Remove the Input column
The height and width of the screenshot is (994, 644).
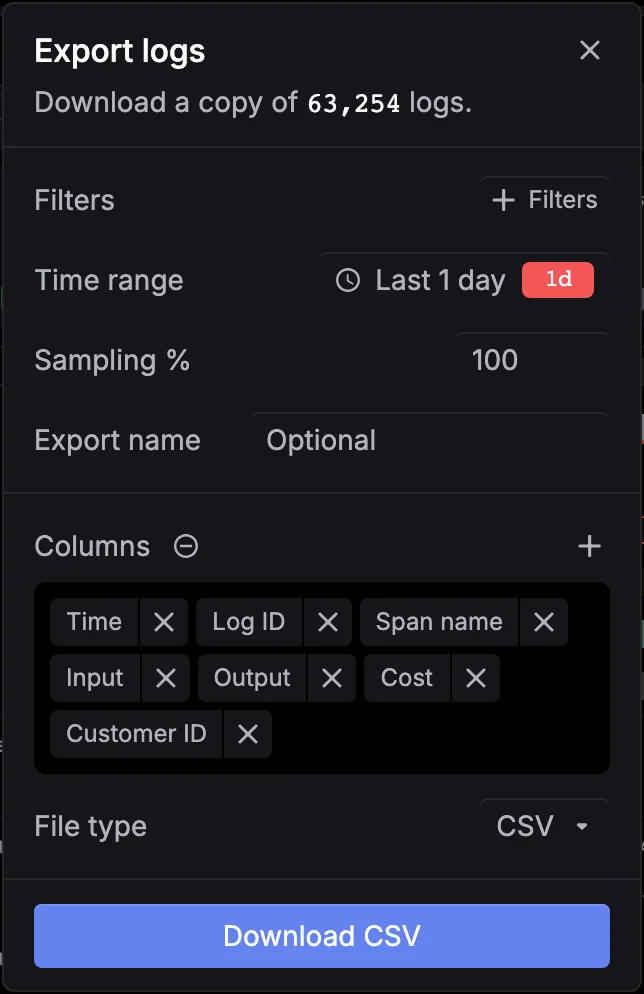pos(165,678)
